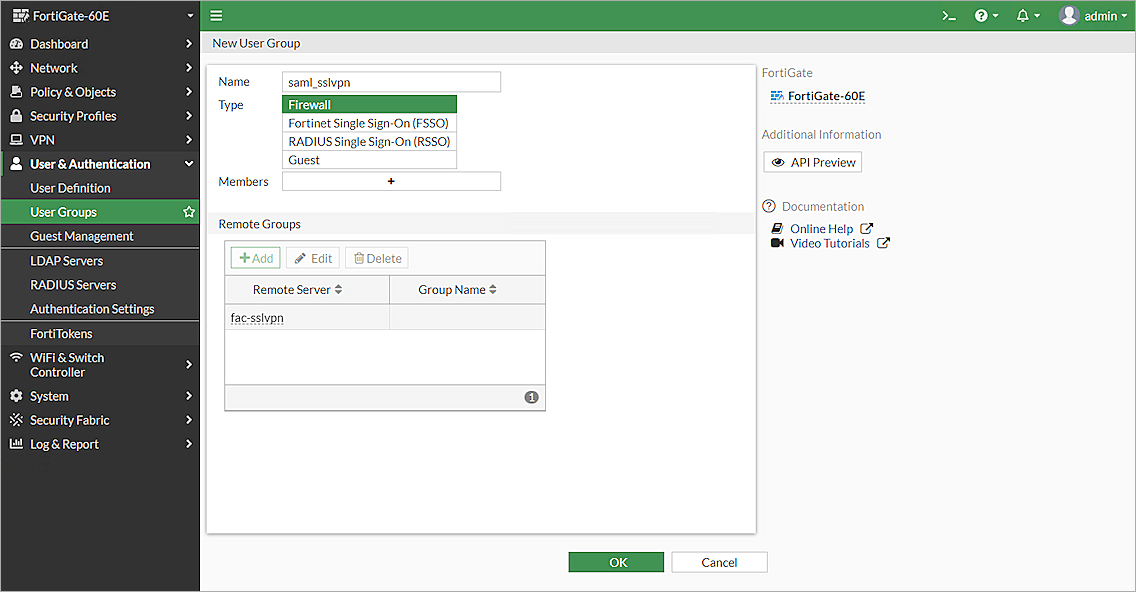Click the Video Tutorials external link icon
This screenshot has width=1136, height=592.
883,243
